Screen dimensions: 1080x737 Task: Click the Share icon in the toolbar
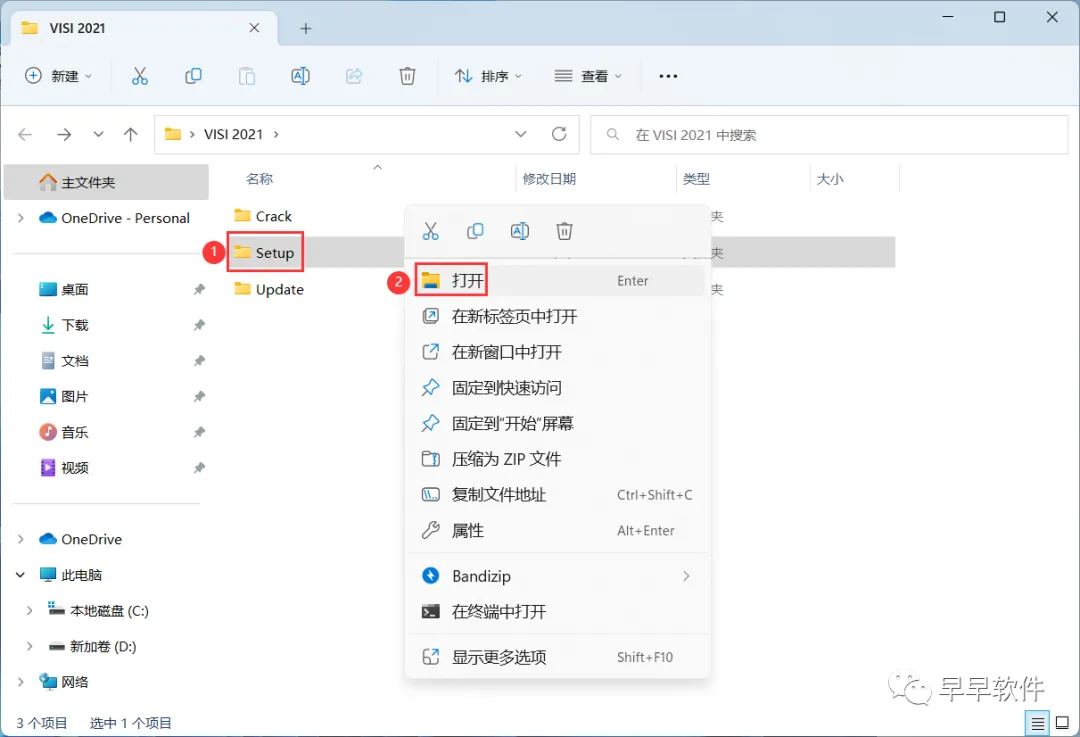[354, 76]
